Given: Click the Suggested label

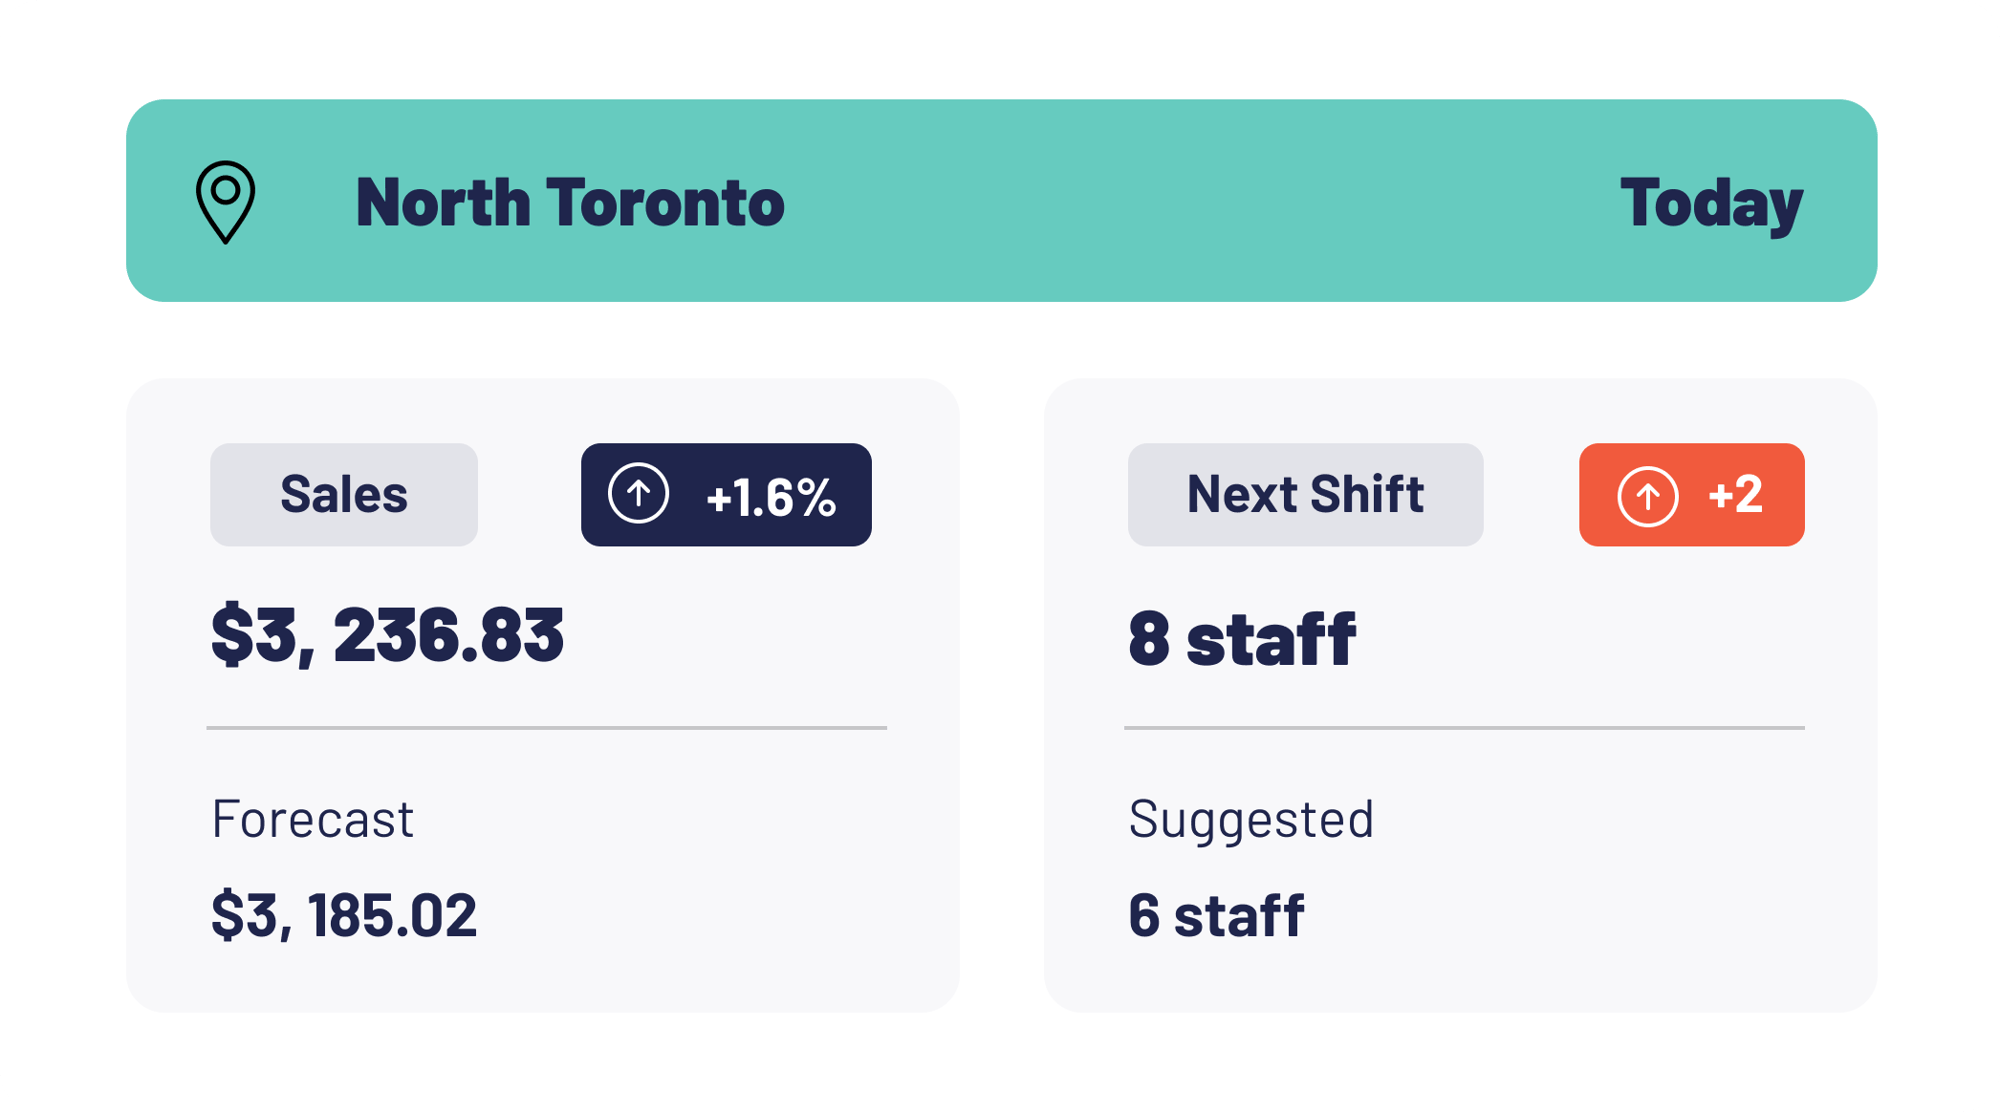Looking at the screenshot, I should 1251,819.
